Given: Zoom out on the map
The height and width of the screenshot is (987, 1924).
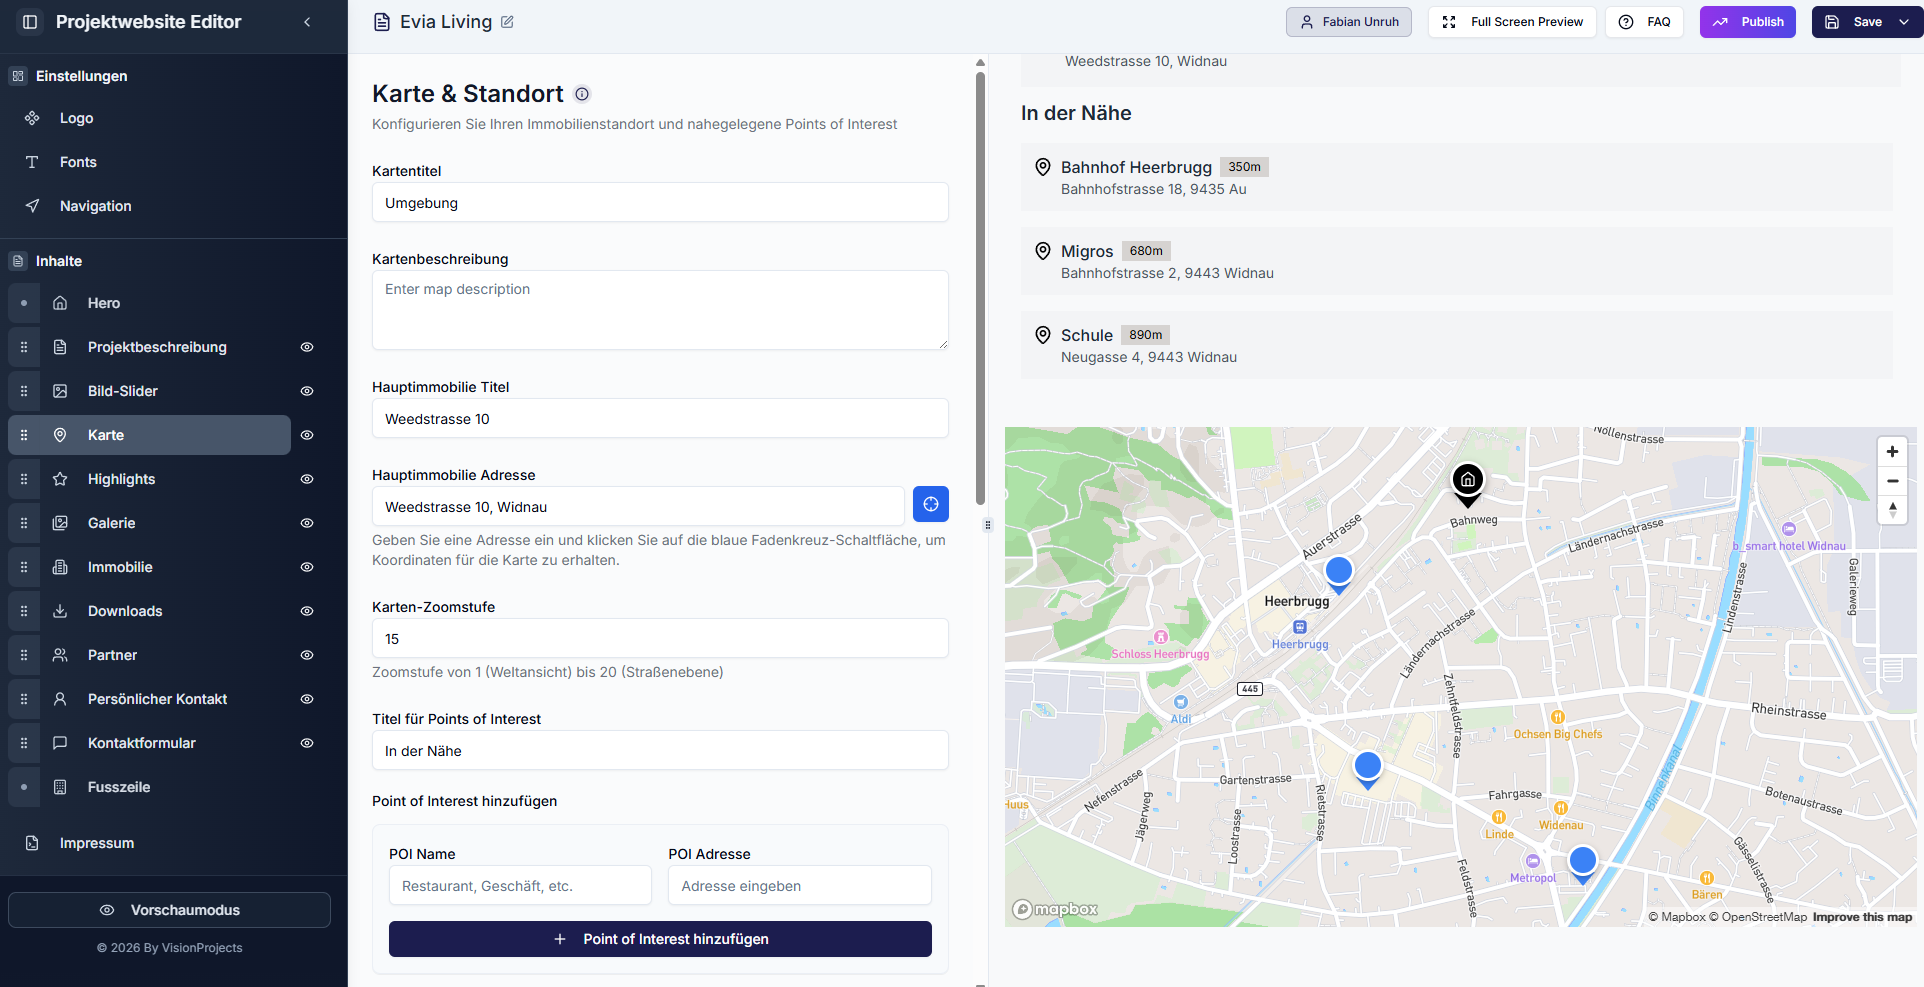Looking at the screenshot, I should click(1892, 481).
